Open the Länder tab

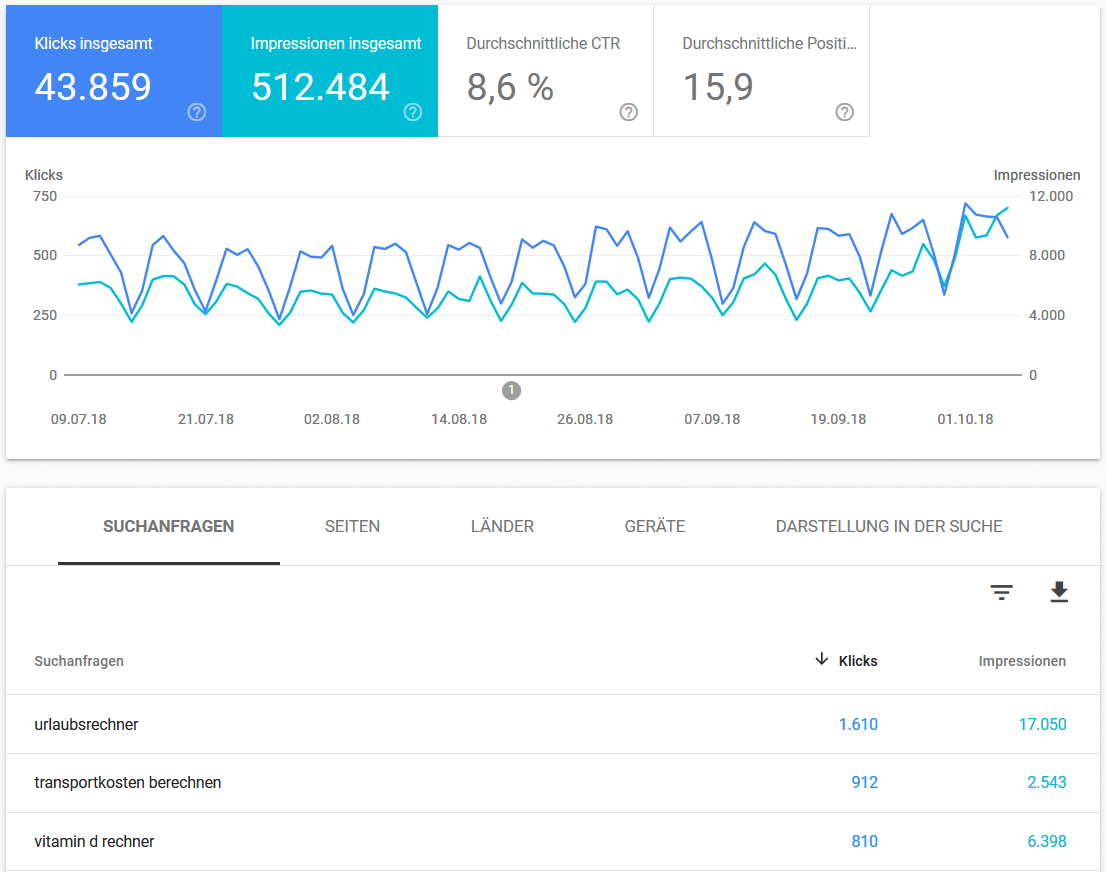tap(502, 527)
